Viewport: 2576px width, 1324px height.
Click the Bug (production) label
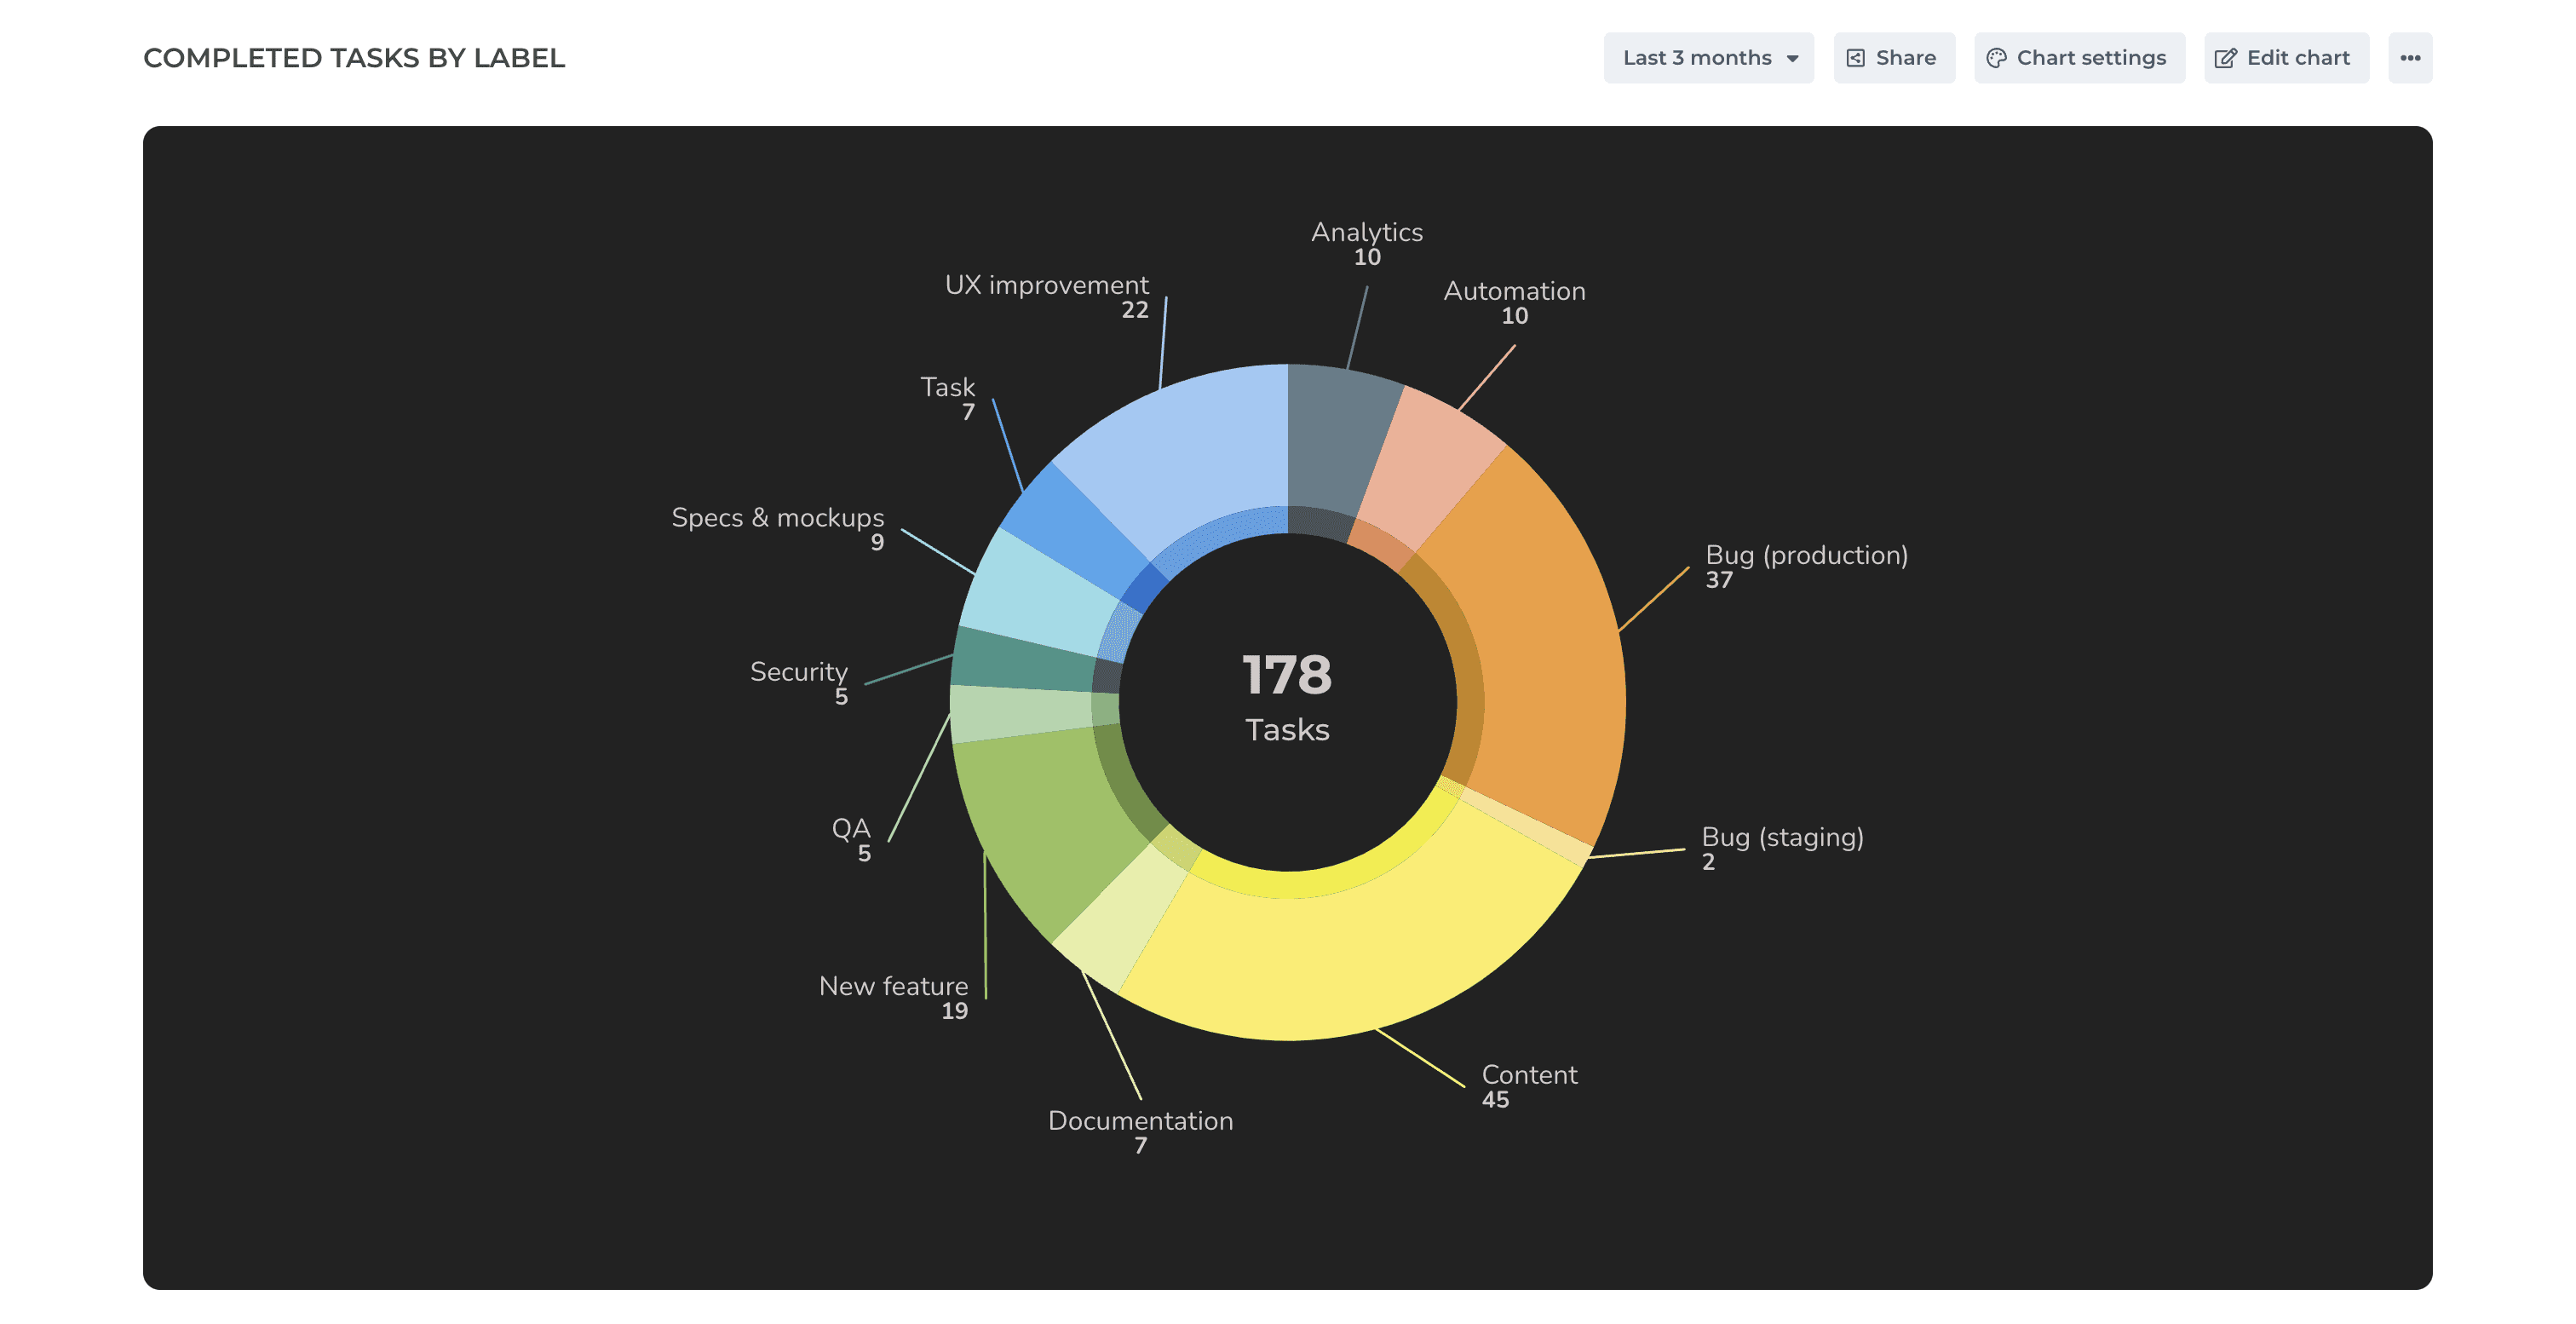coord(1806,555)
